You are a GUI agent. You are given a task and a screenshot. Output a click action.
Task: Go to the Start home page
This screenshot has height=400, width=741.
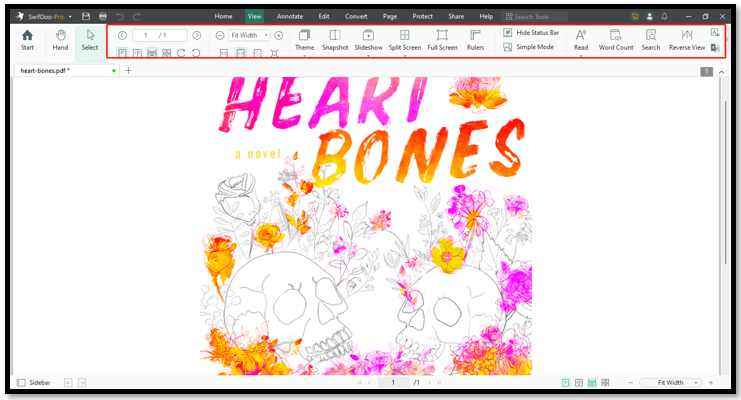(27, 40)
